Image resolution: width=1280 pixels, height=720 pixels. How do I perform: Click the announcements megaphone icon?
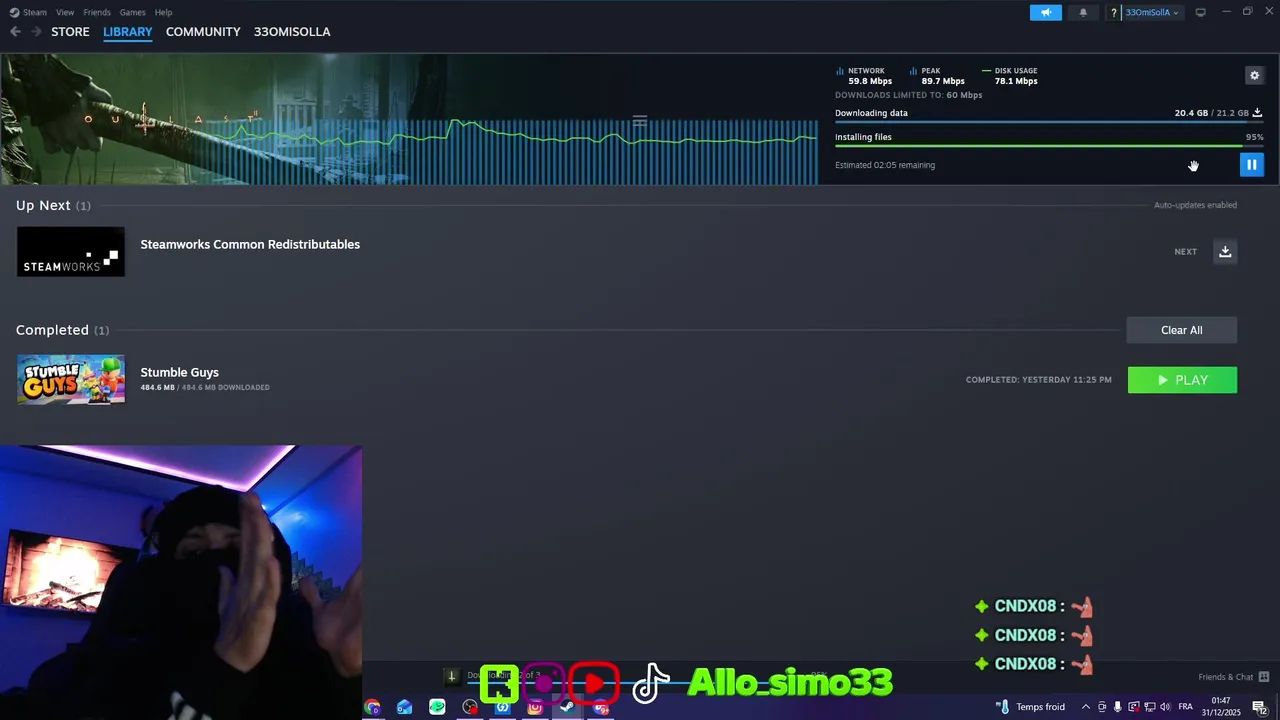[1046, 13]
